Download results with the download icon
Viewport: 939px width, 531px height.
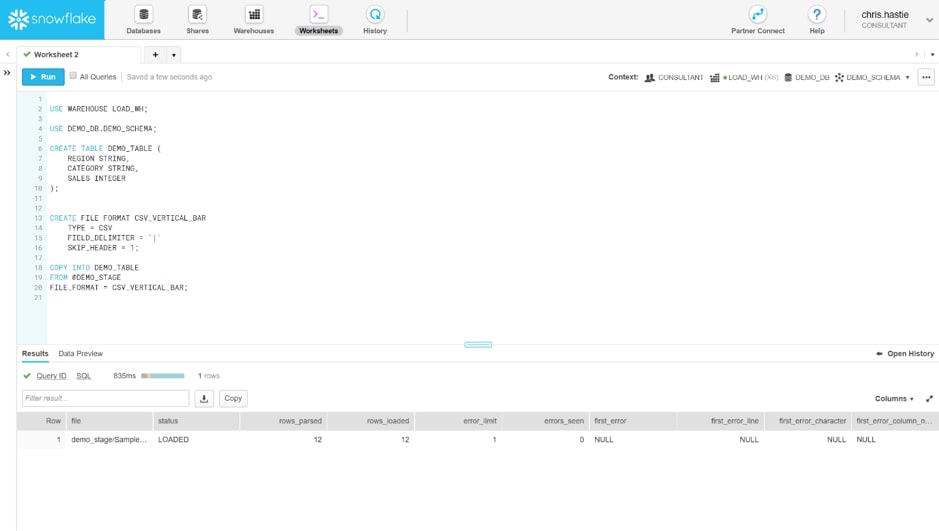pos(204,398)
